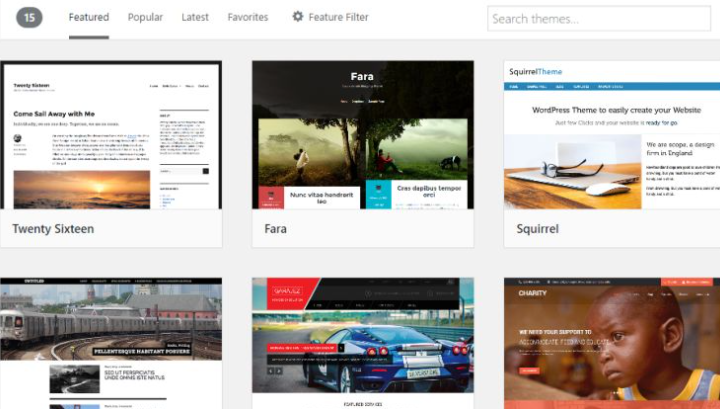Click the Squirrel theme name label
This screenshot has width=720, height=409.
click(540, 229)
